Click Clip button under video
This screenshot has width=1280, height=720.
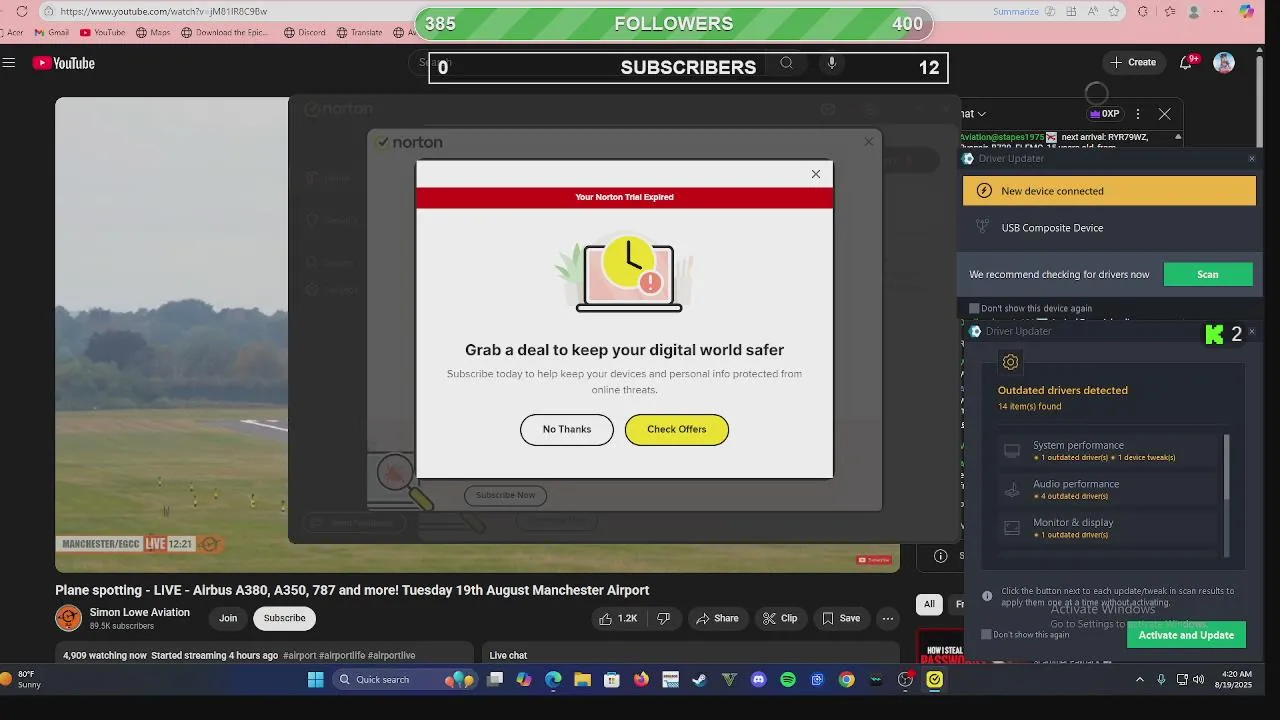(780, 619)
